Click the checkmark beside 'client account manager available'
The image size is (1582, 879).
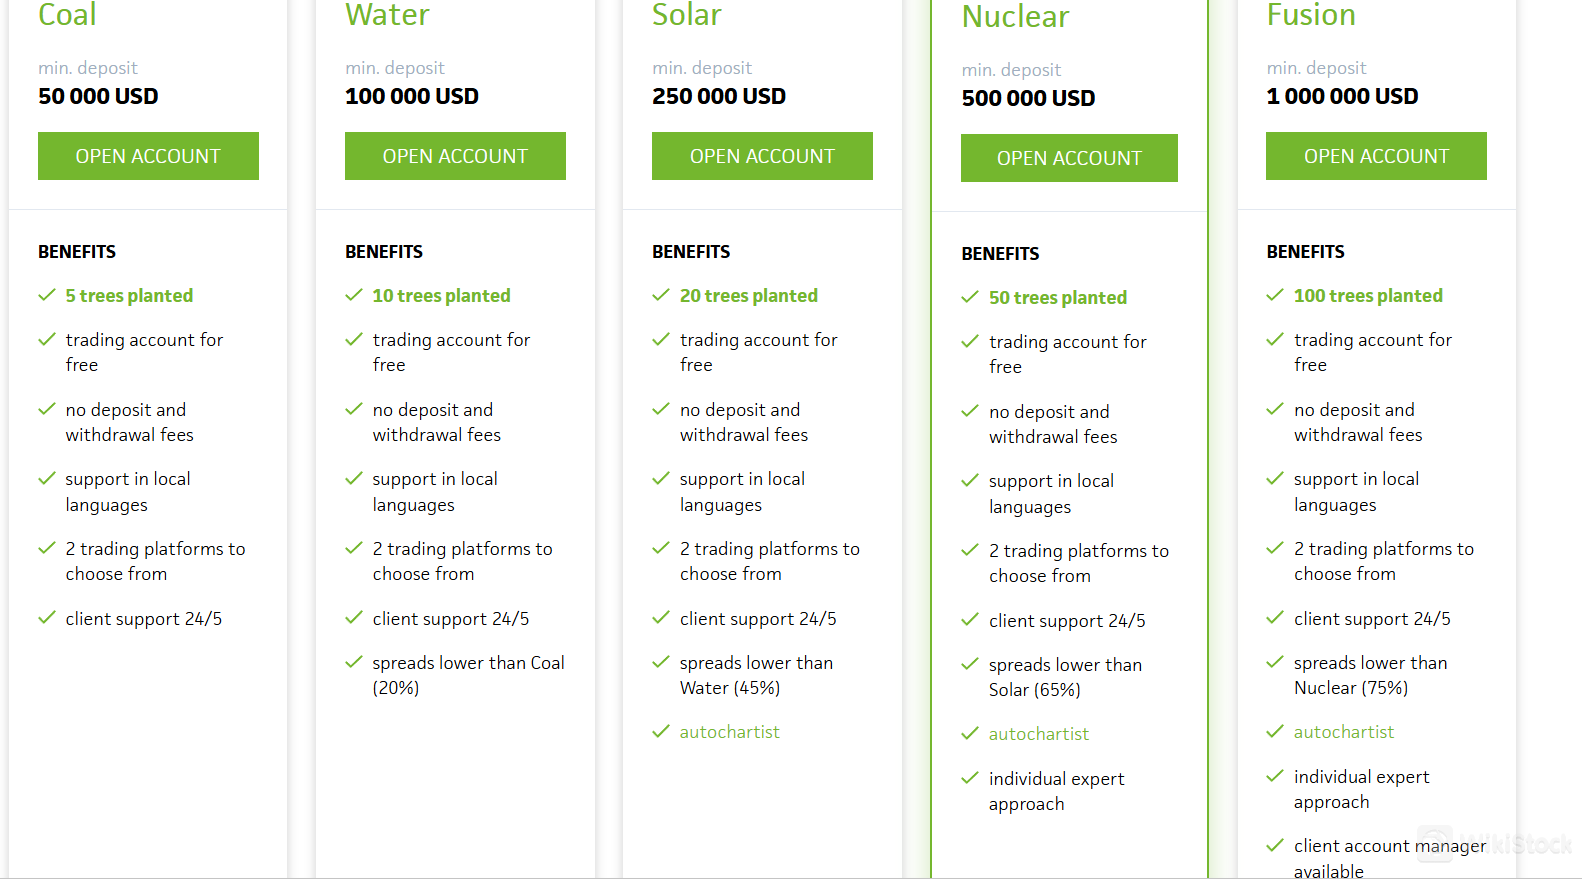click(x=1275, y=846)
